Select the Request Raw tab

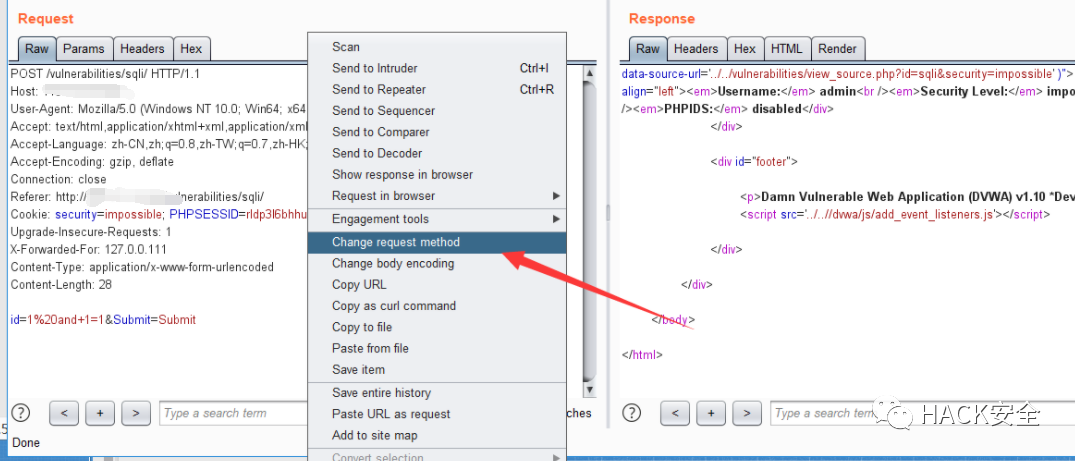click(x=37, y=49)
